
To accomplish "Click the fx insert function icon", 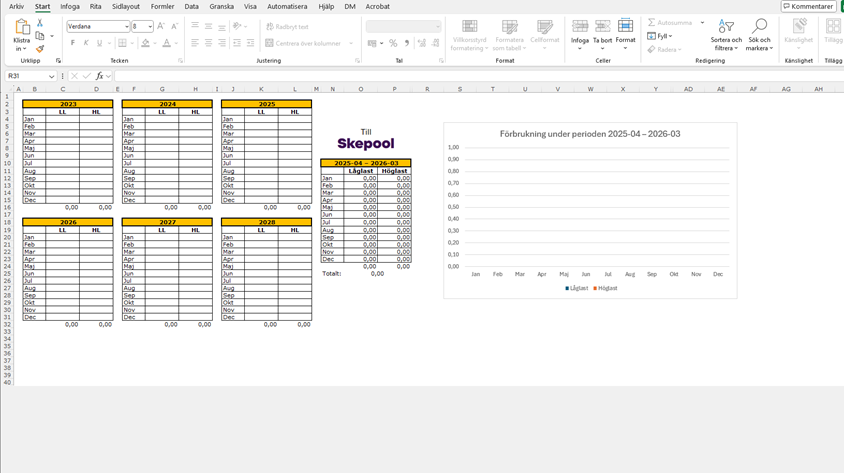I will coord(99,76).
